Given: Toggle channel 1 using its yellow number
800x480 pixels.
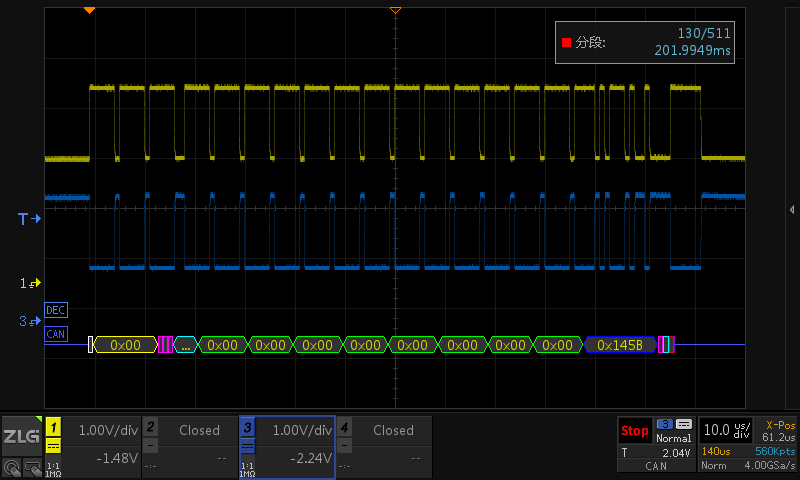Looking at the screenshot, I should [54, 427].
